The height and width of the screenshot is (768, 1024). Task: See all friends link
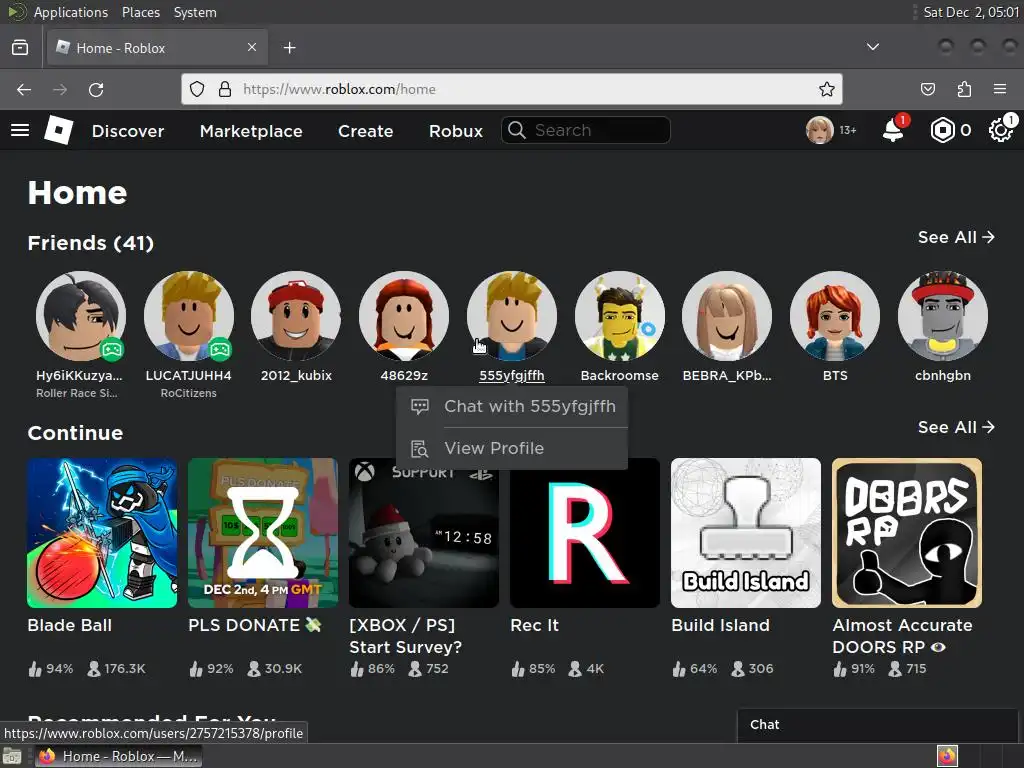[956, 237]
